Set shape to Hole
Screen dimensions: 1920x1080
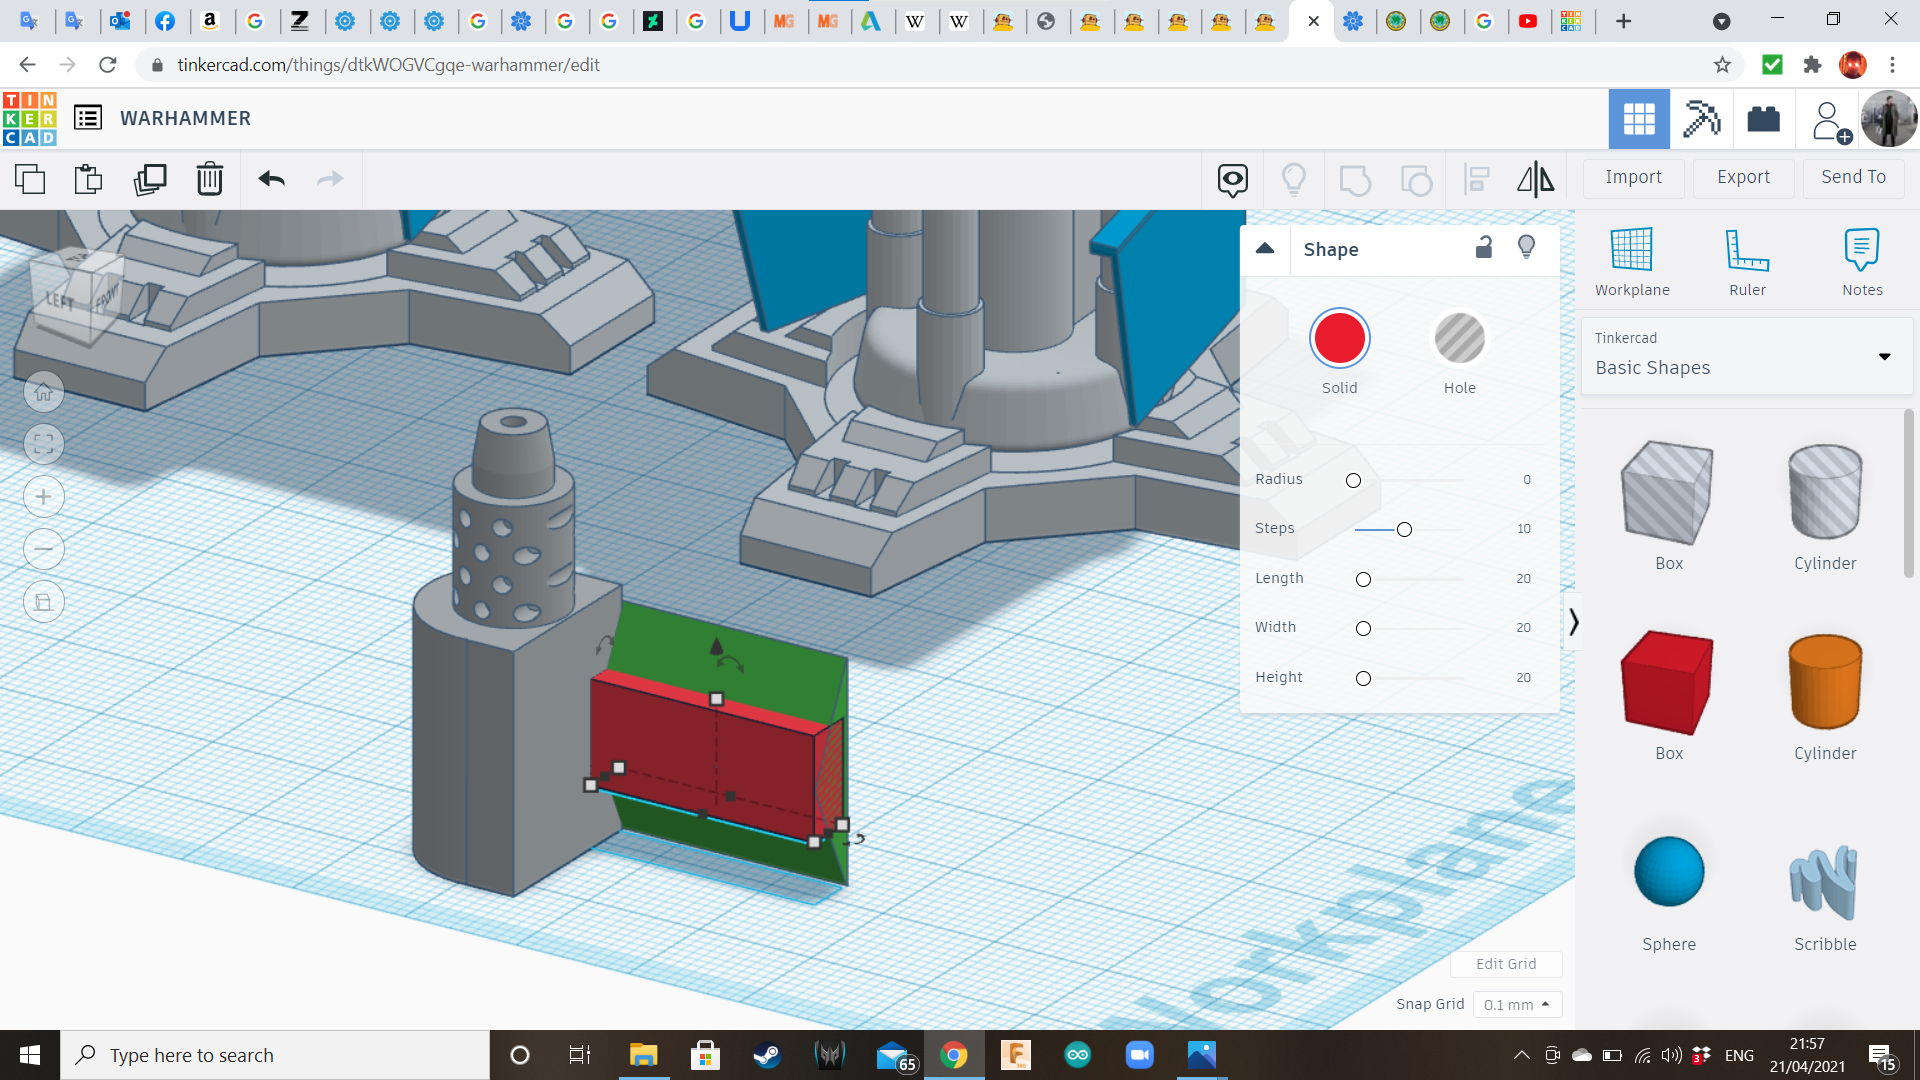[x=1459, y=338]
